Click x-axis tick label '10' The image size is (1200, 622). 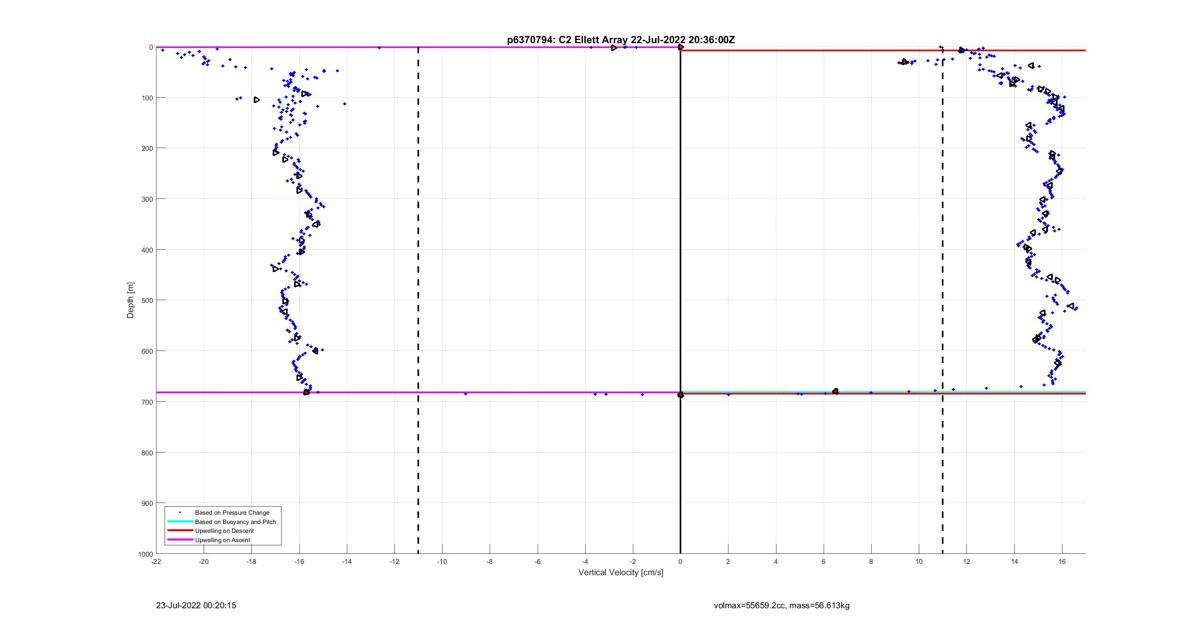coord(919,561)
